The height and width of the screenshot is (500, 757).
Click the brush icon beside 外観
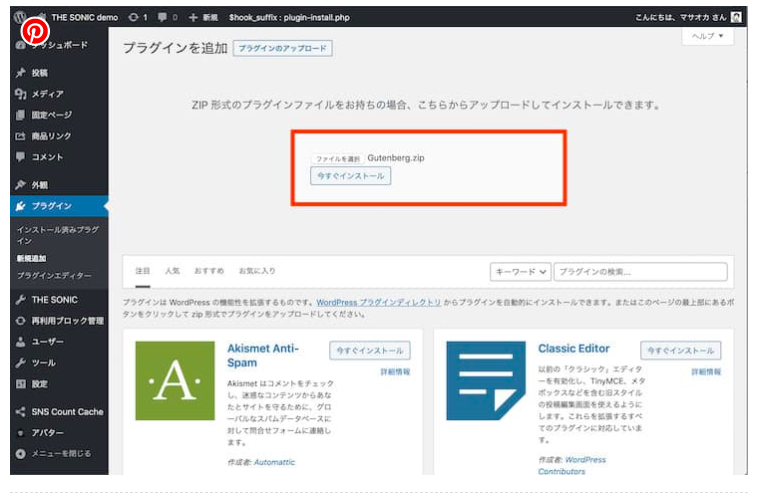tap(20, 185)
